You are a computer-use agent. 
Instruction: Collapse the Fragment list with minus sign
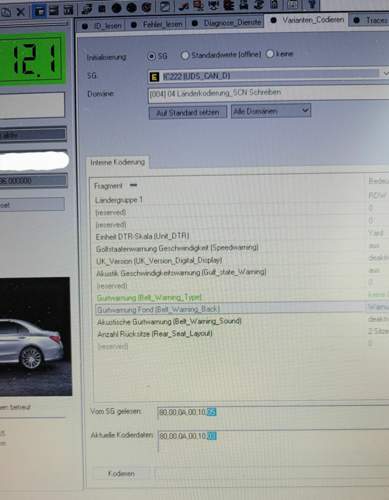click(x=133, y=185)
